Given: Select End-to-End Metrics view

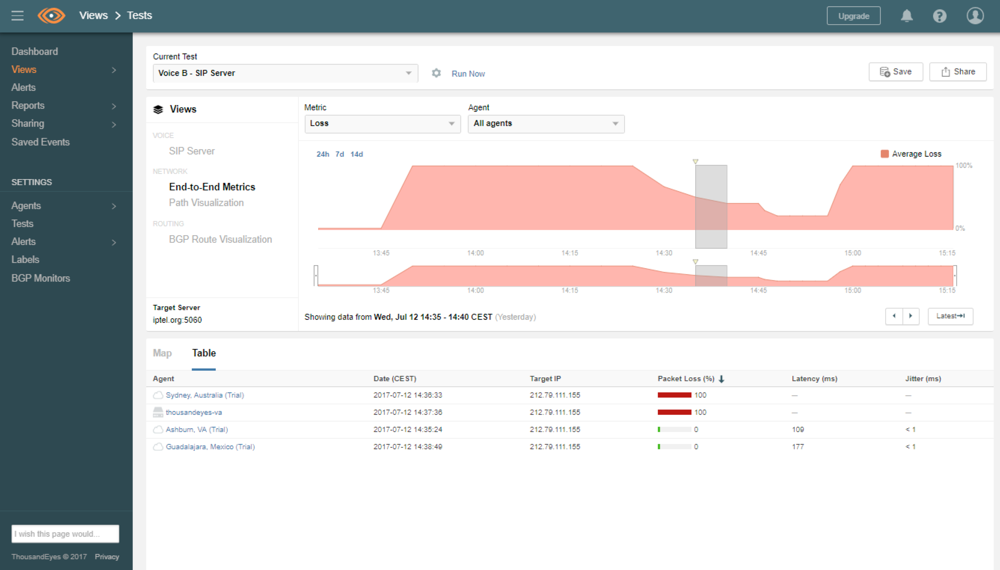Looking at the screenshot, I should [x=212, y=187].
